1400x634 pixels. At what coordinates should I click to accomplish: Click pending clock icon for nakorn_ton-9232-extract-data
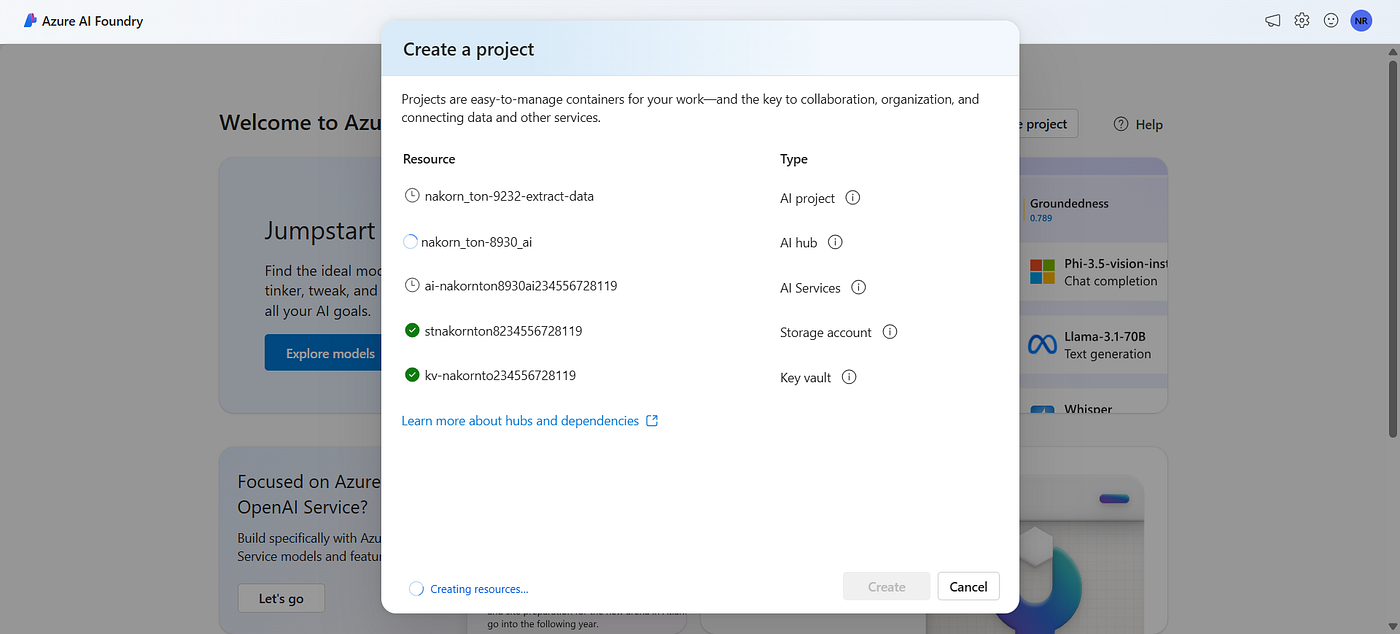coord(412,195)
